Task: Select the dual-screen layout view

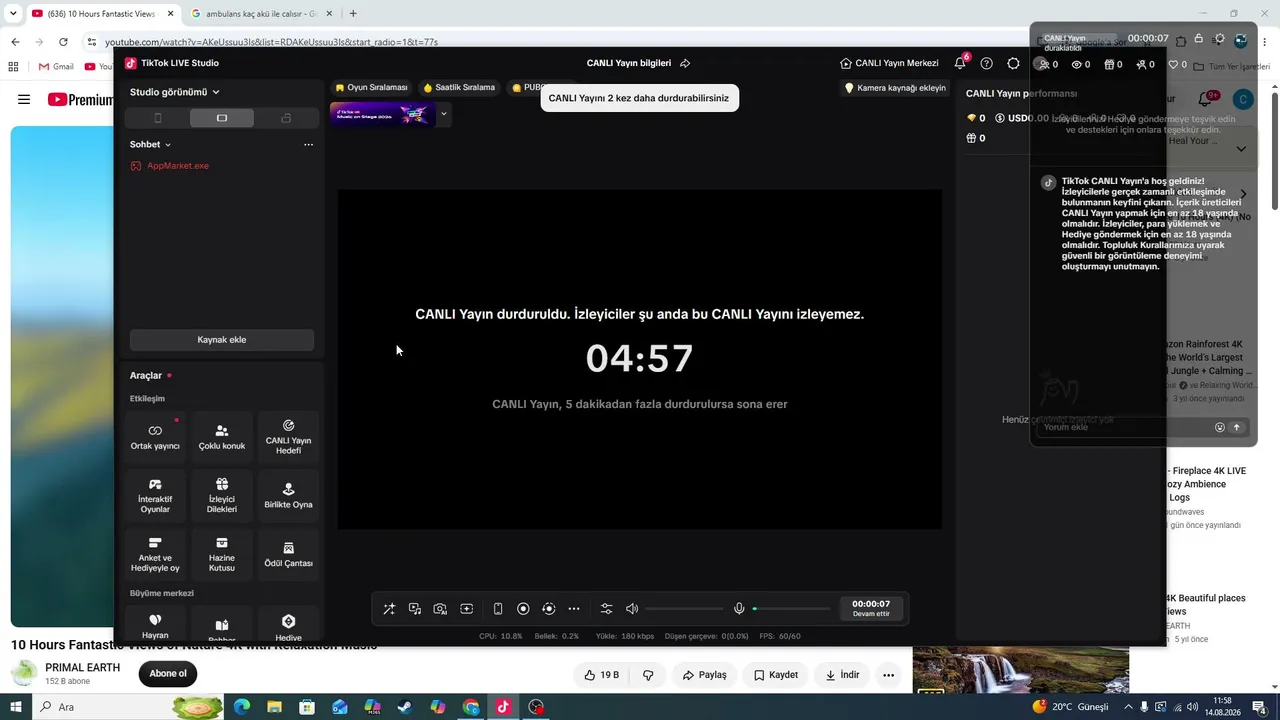Action: (286, 118)
